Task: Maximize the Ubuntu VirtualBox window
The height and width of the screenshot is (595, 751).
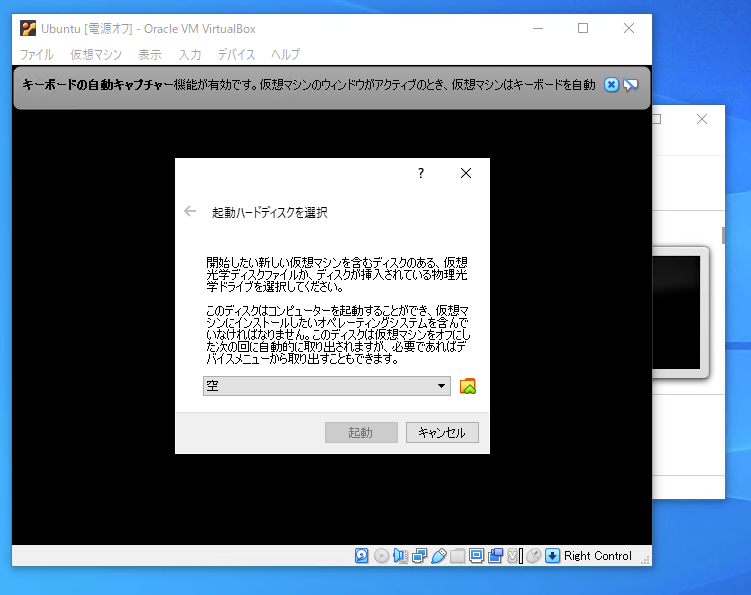Action: [583, 28]
